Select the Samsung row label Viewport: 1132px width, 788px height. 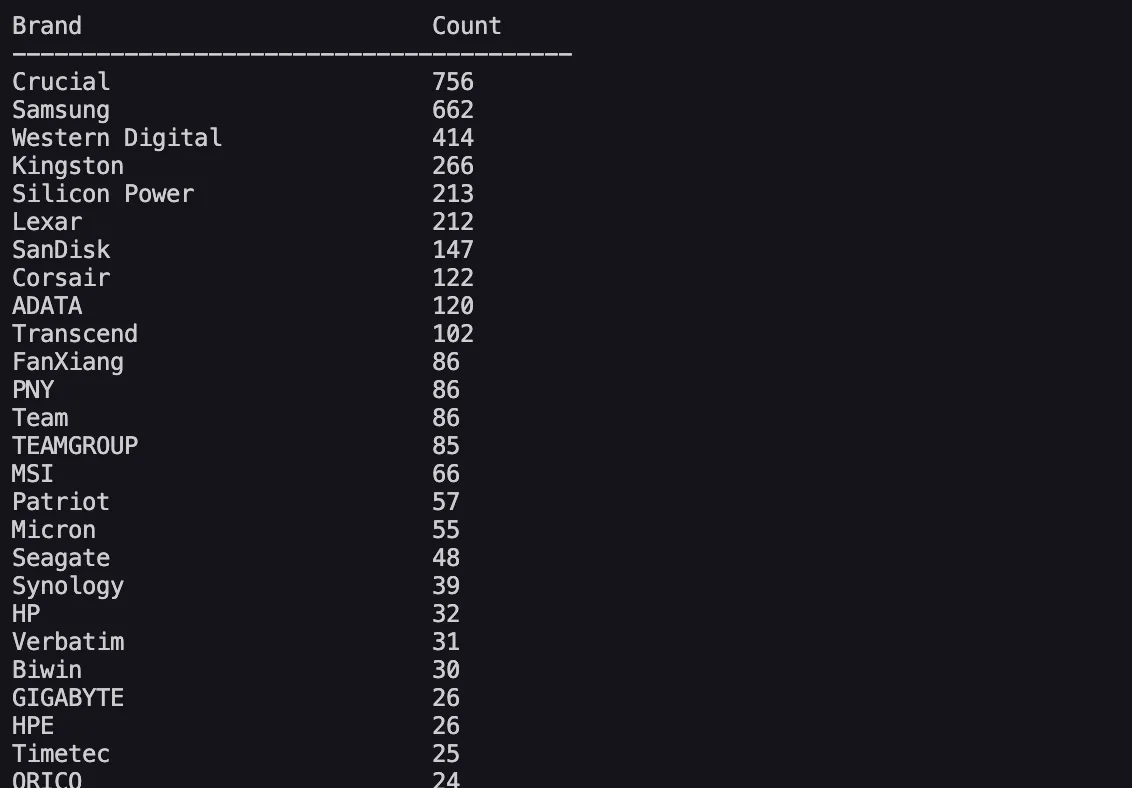[x=61, y=110]
